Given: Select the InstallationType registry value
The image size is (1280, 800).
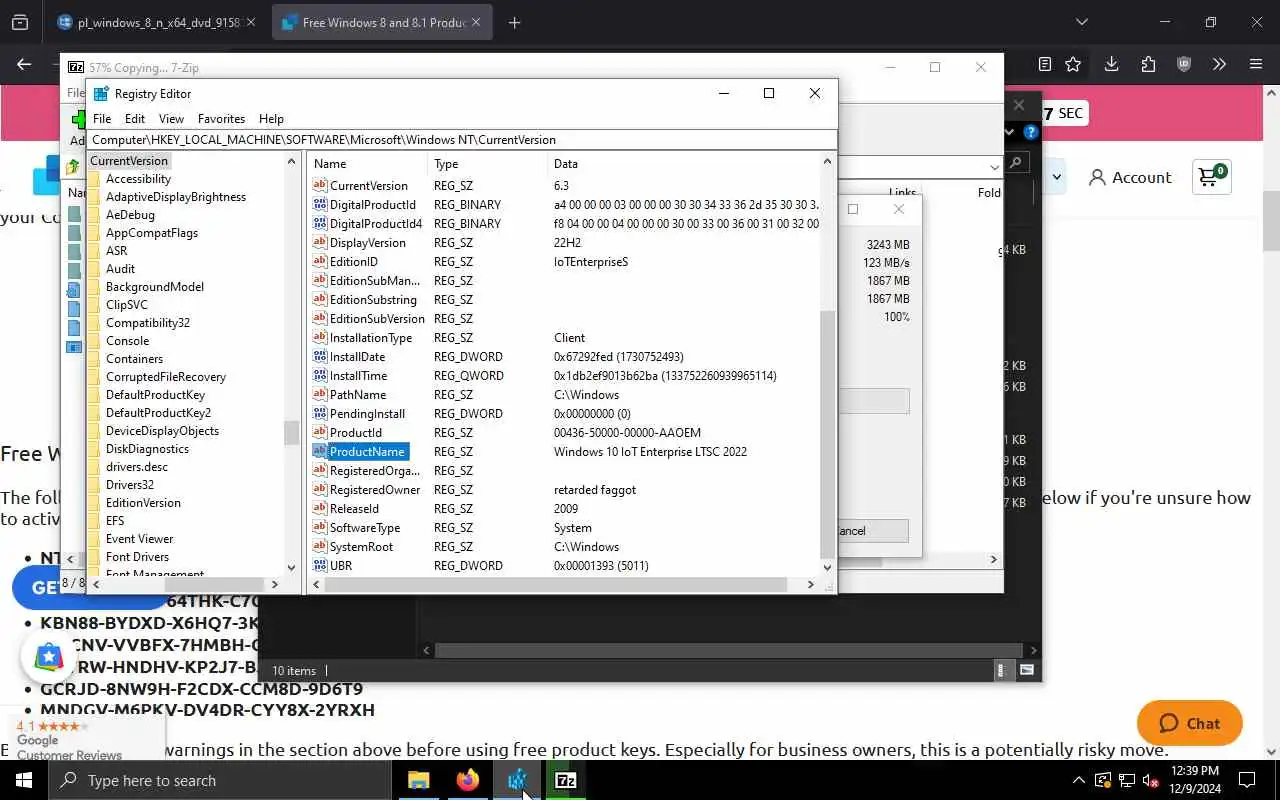Looking at the screenshot, I should pyautogui.click(x=371, y=338).
